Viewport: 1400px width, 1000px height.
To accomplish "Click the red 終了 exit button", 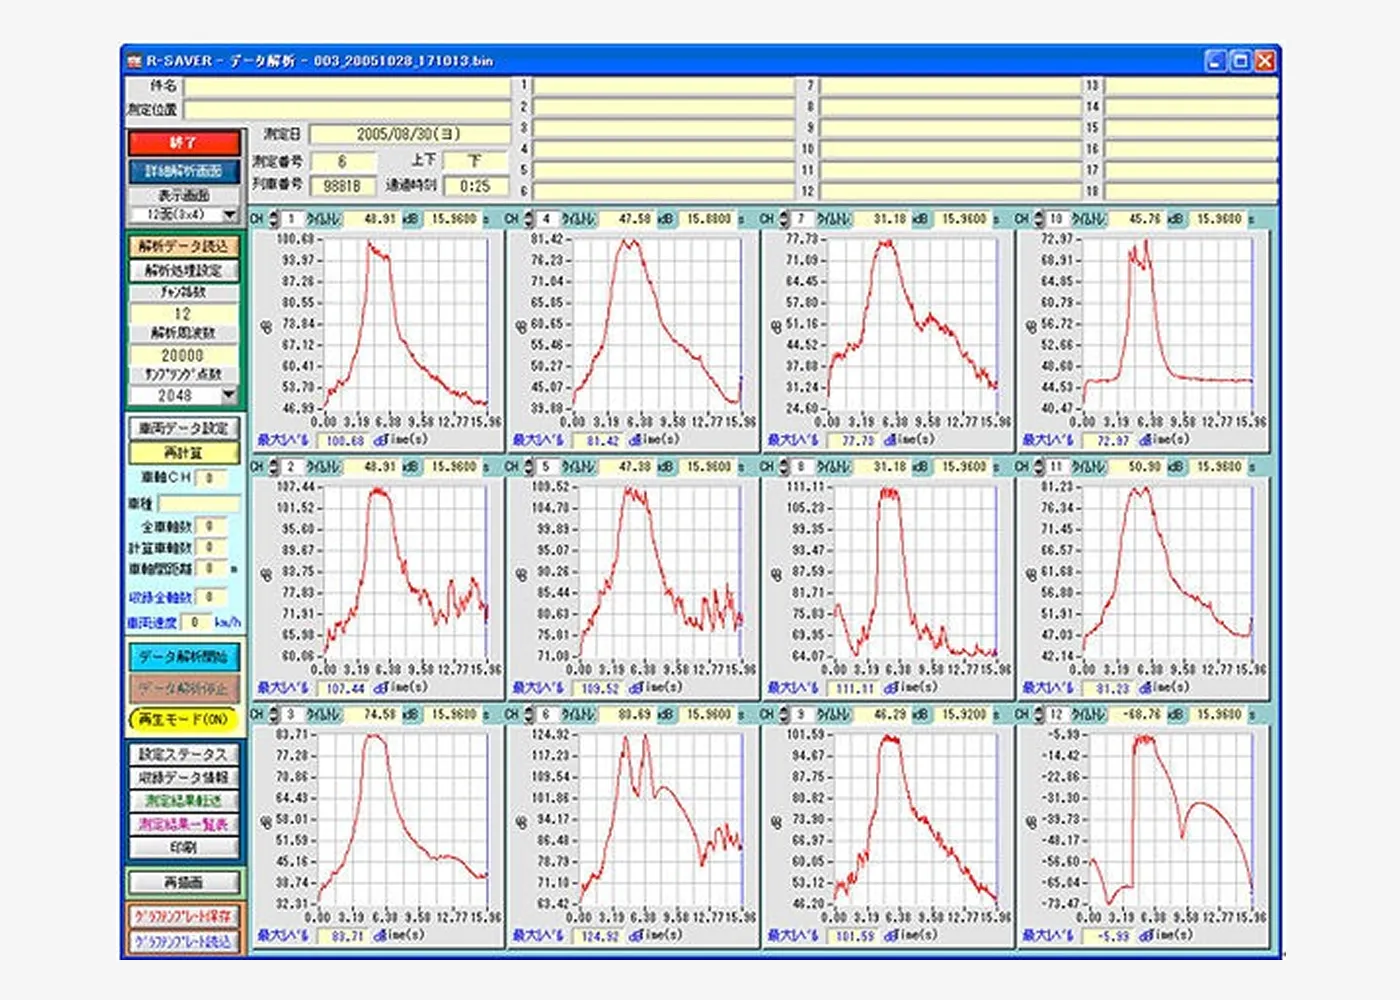I will (183, 143).
